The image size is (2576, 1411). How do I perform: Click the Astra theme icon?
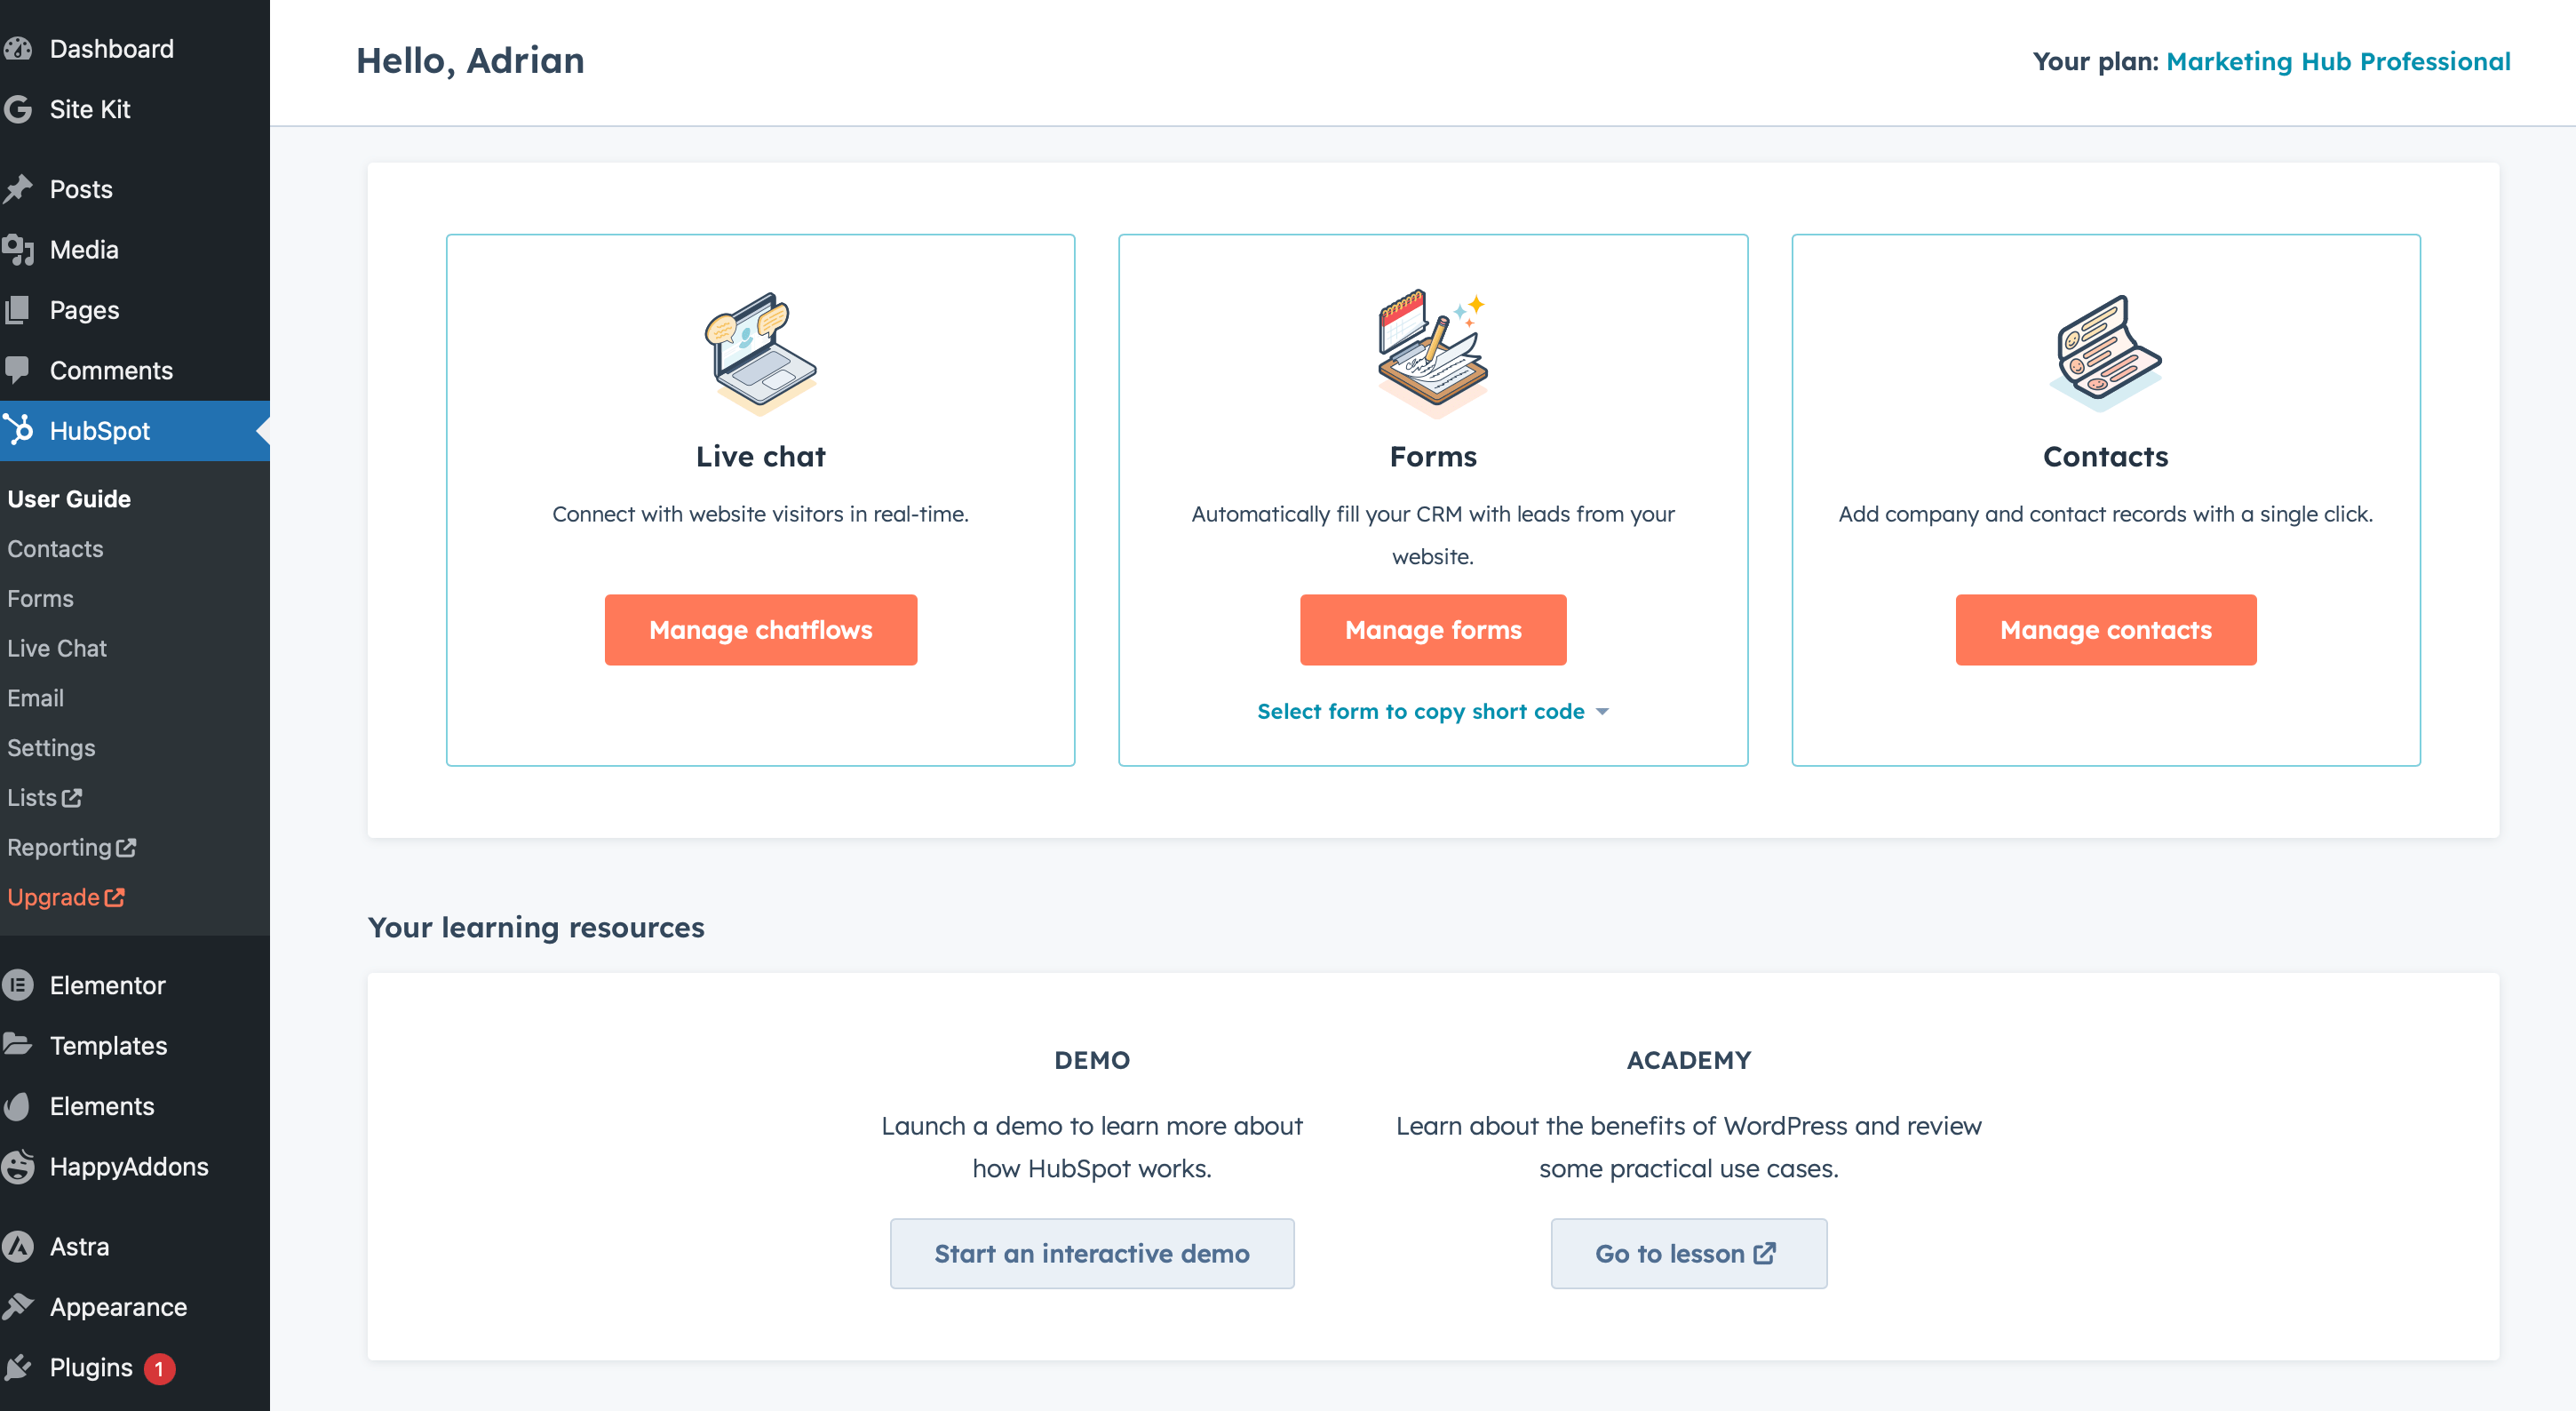point(18,1246)
